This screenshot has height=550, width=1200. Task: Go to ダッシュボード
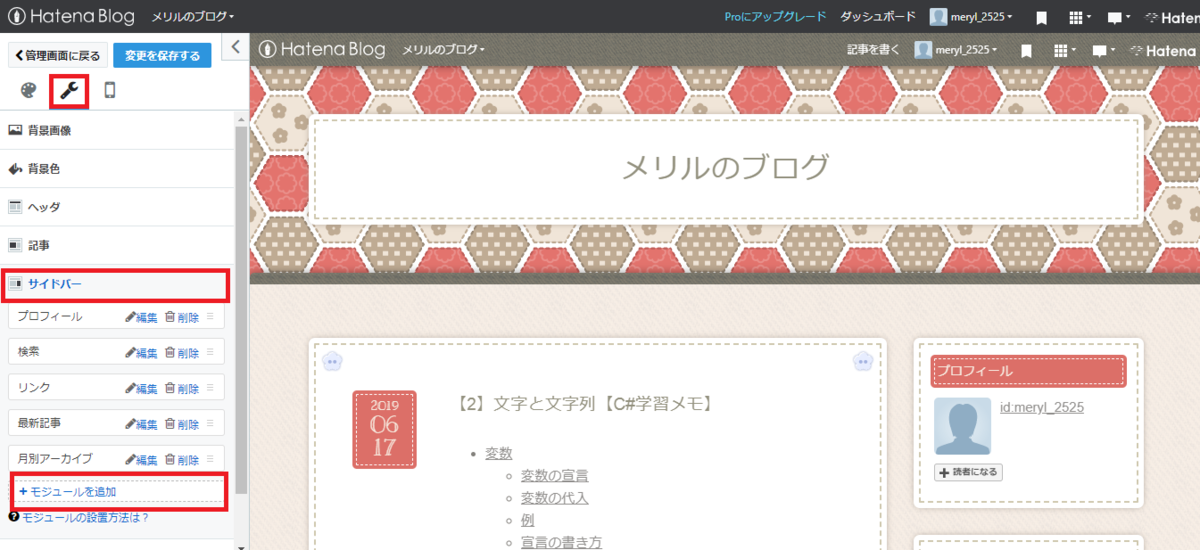coord(878,17)
